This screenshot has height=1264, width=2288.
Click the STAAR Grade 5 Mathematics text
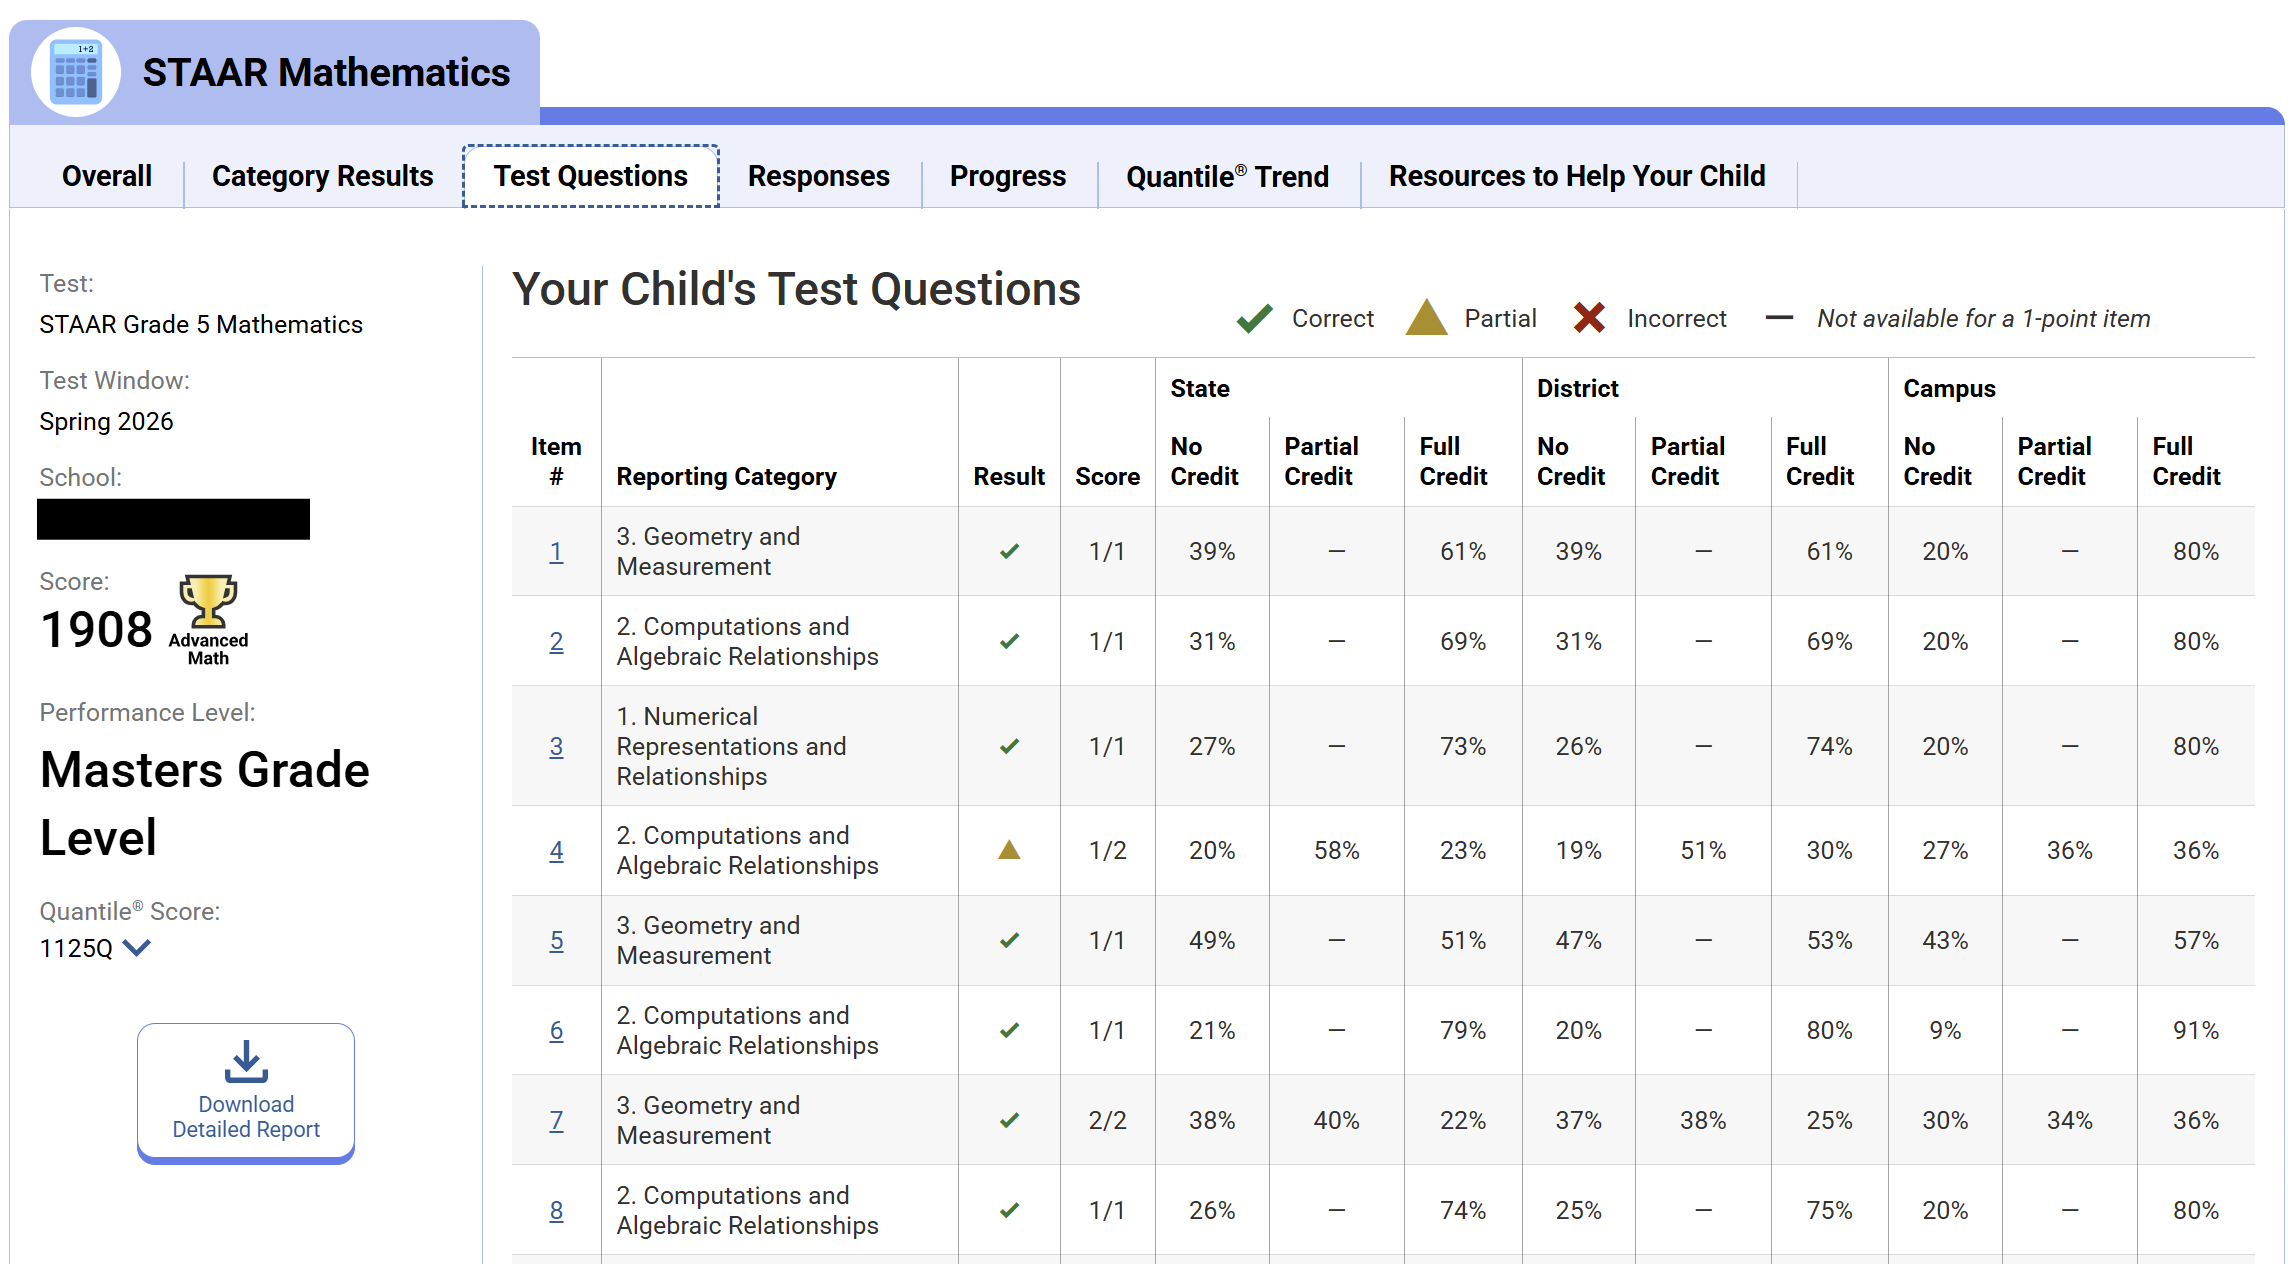(x=201, y=324)
